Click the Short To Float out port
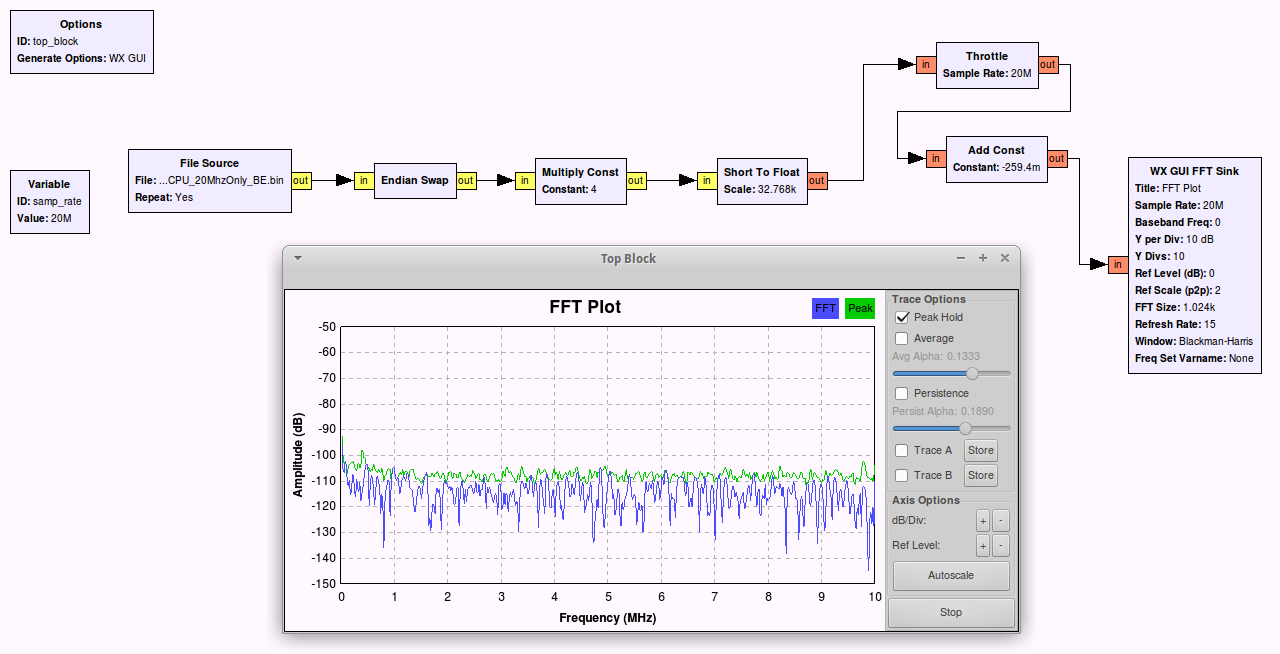1280x654 pixels. [x=817, y=180]
